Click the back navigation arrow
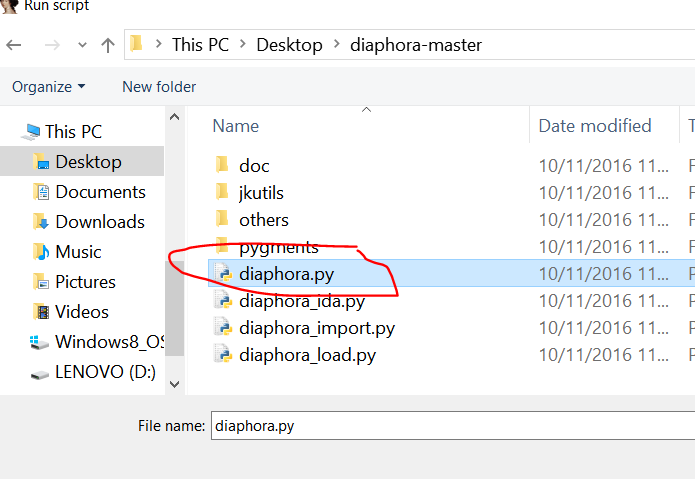695x479 pixels. (15, 45)
